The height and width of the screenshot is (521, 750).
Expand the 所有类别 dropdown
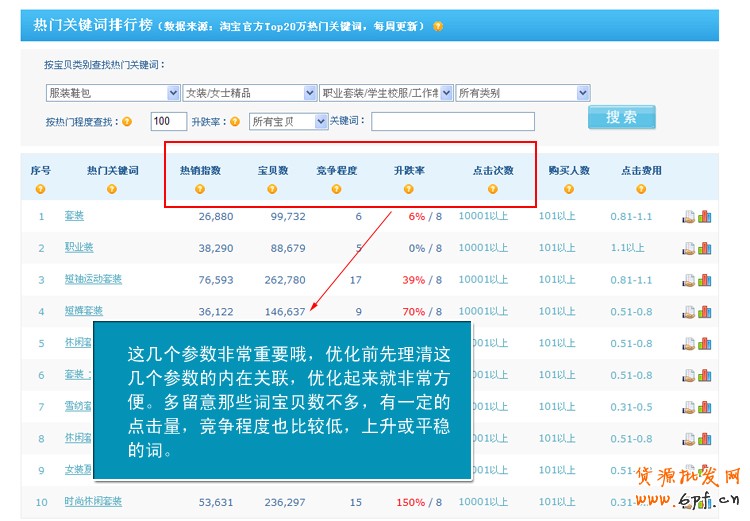522,93
